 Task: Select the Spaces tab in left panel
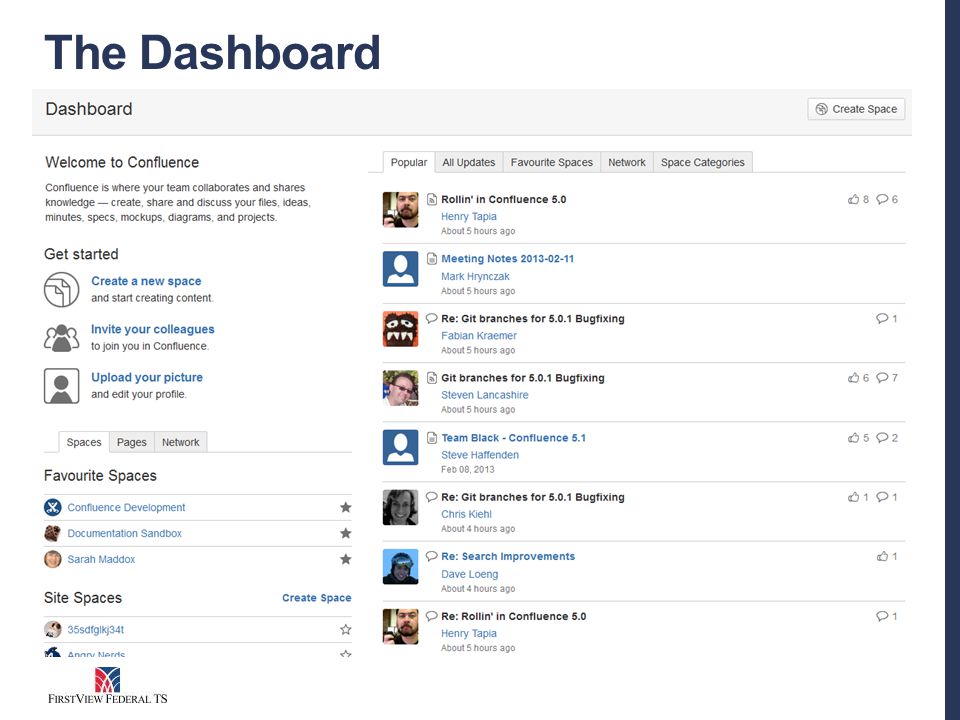tap(84, 442)
